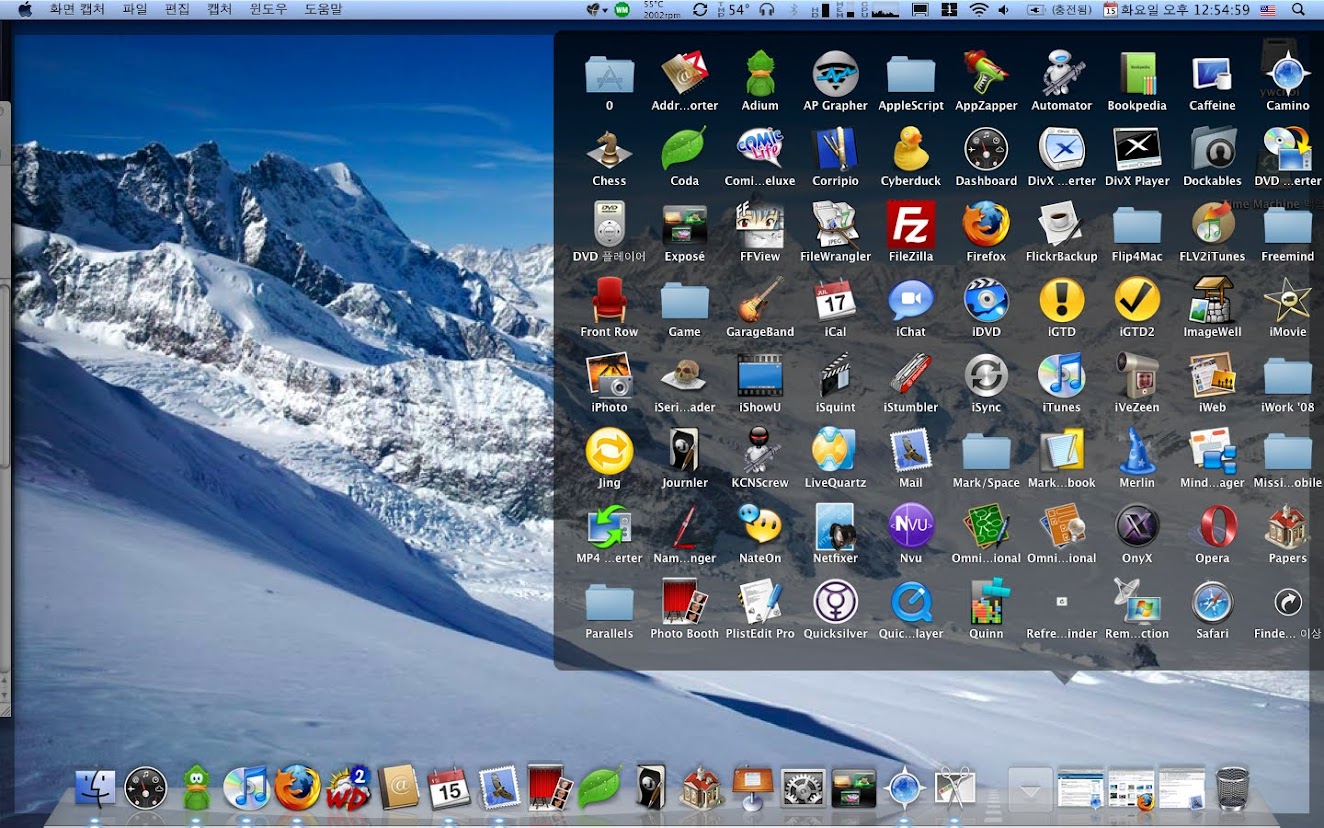Click the Finder icon in the Dock
Image resolution: width=1324 pixels, height=828 pixels.
point(95,788)
